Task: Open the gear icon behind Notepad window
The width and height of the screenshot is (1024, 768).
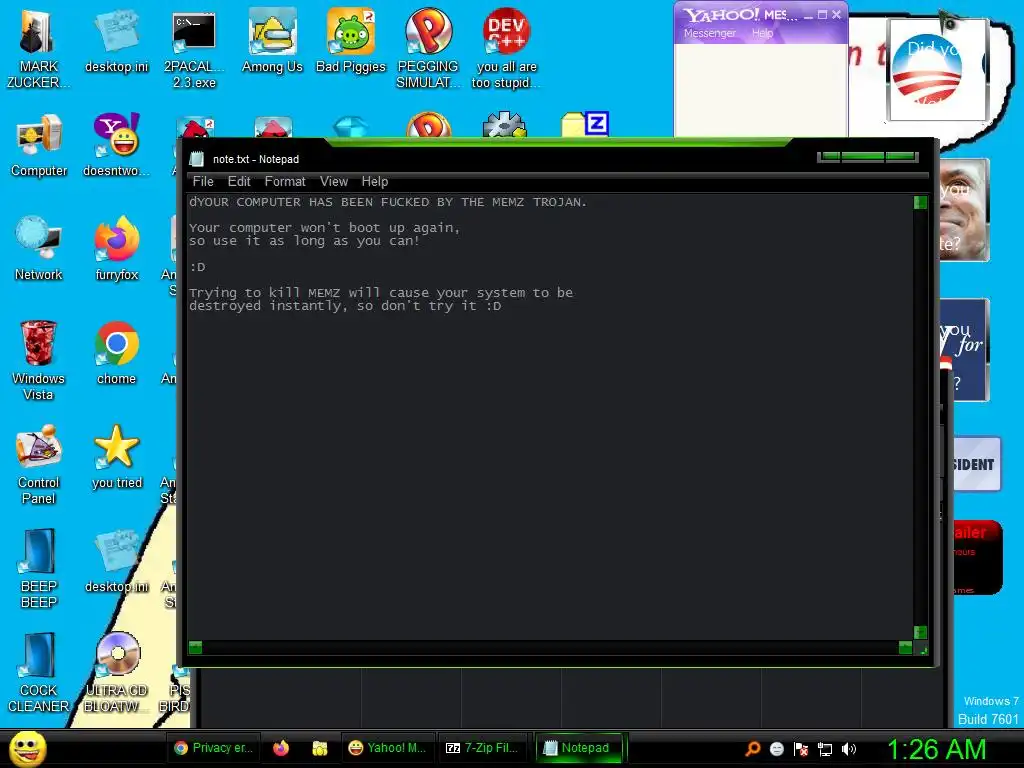Action: 504,124
